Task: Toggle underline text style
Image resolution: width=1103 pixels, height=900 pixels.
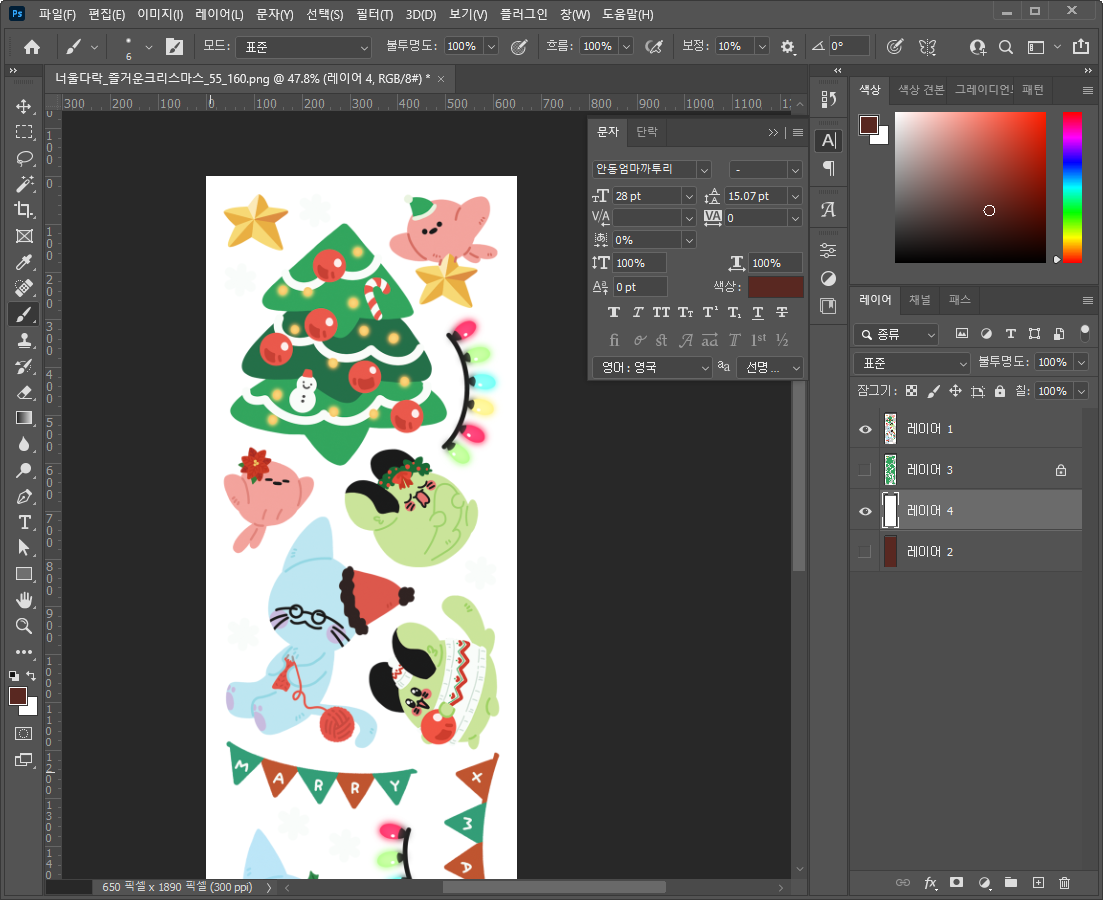Action: (758, 312)
